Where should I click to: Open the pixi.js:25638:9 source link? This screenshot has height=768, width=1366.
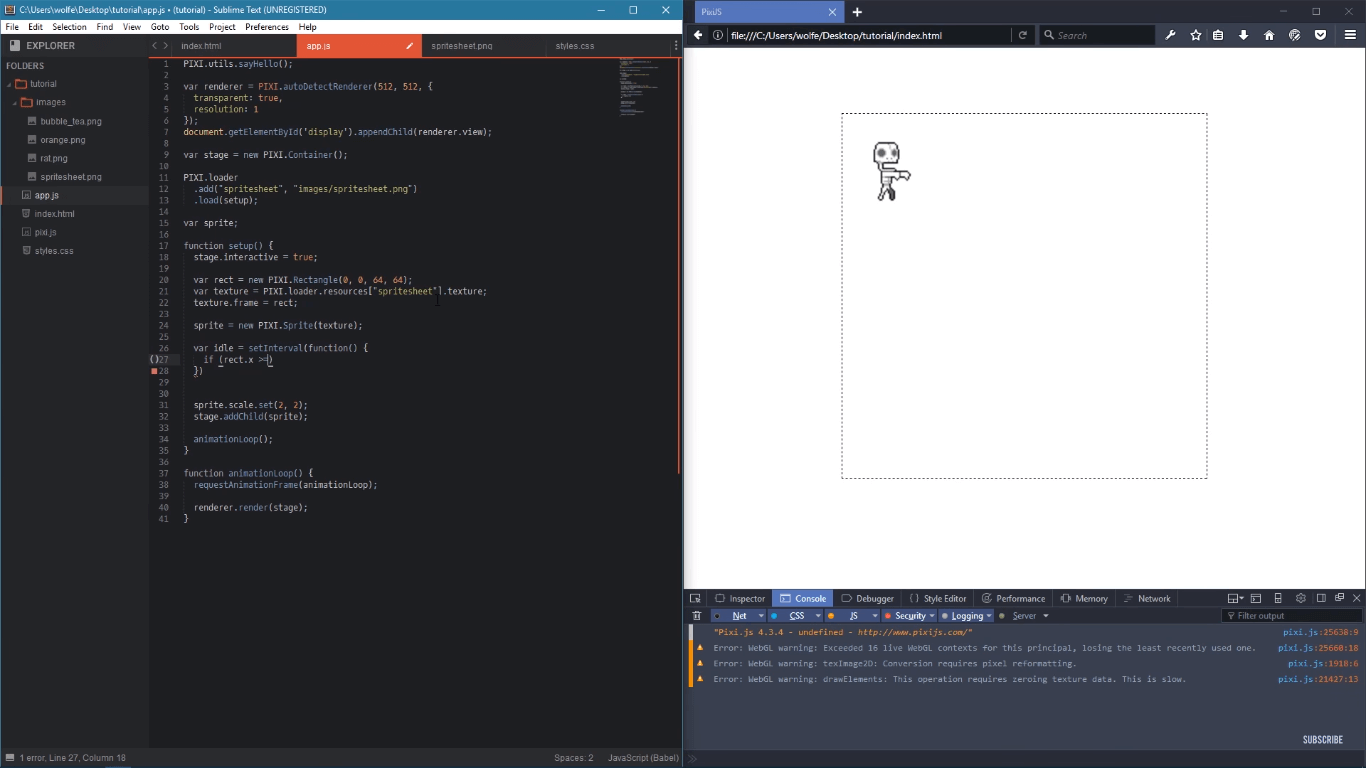[x=1320, y=632]
